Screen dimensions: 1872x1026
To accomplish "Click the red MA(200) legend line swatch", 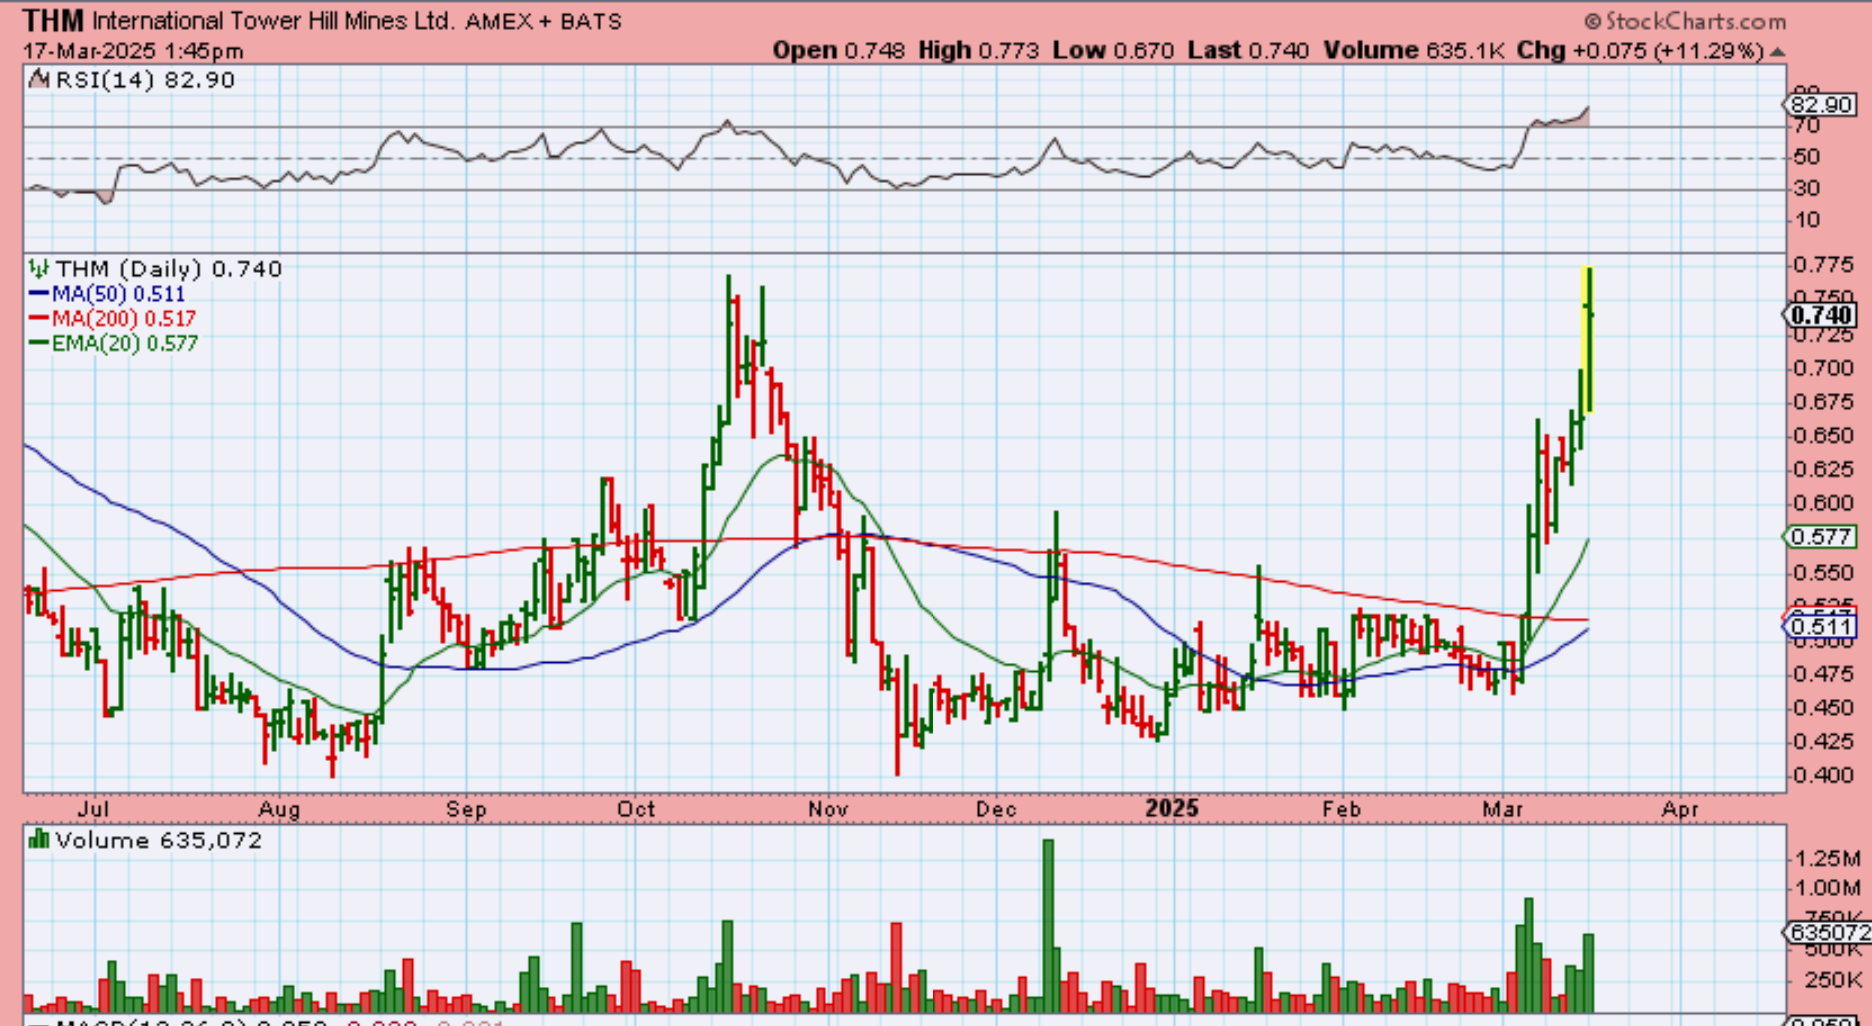I will 39,318.
